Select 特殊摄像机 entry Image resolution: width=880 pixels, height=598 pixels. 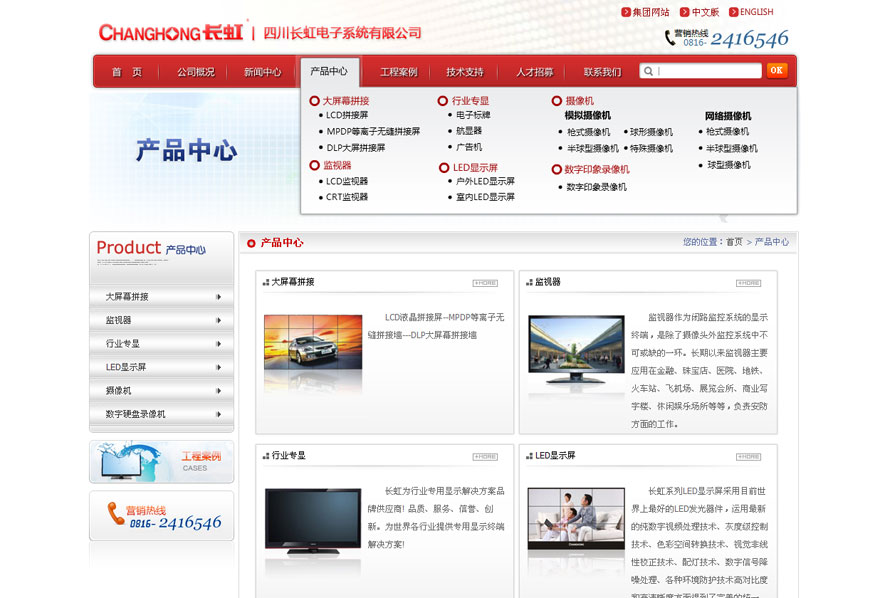(651, 149)
